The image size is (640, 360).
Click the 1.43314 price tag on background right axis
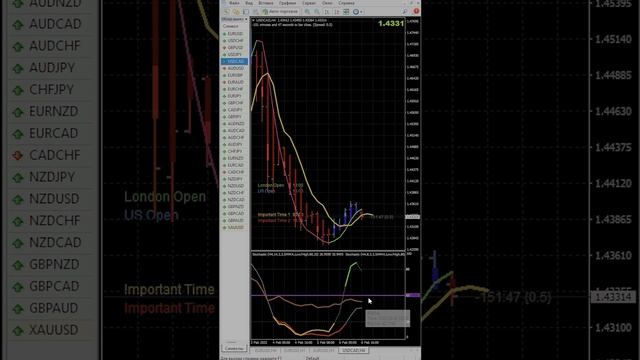click(614, 297)
